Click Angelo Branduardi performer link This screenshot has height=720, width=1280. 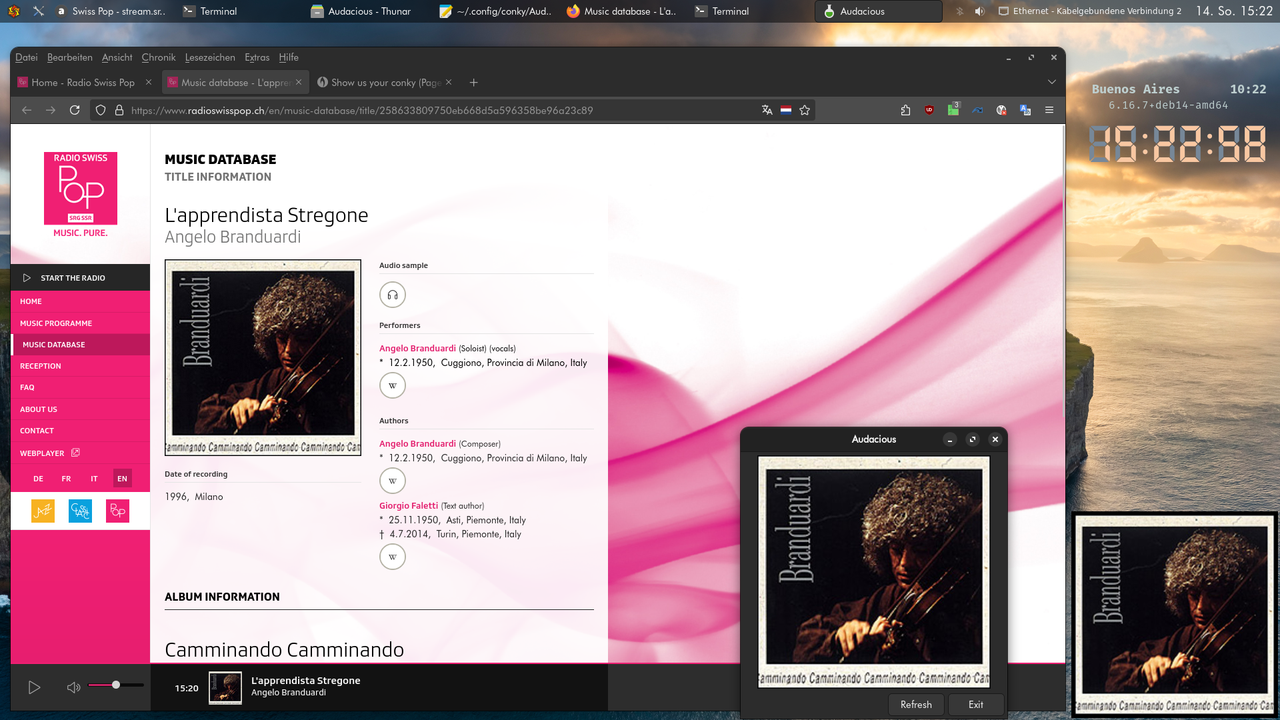point(417,348)
